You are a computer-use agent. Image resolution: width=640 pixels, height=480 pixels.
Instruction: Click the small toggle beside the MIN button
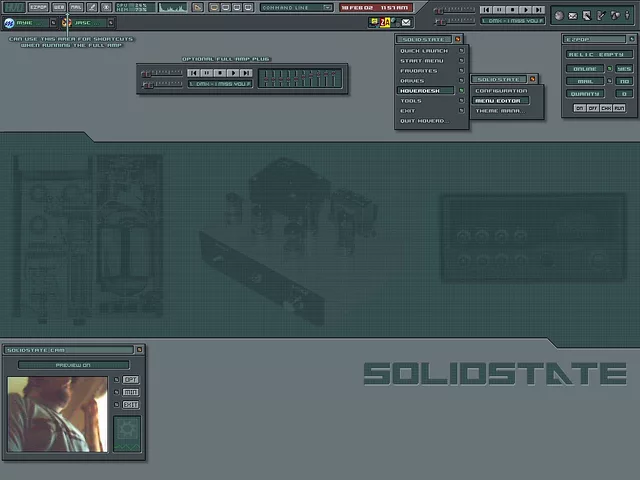(116, 392)
